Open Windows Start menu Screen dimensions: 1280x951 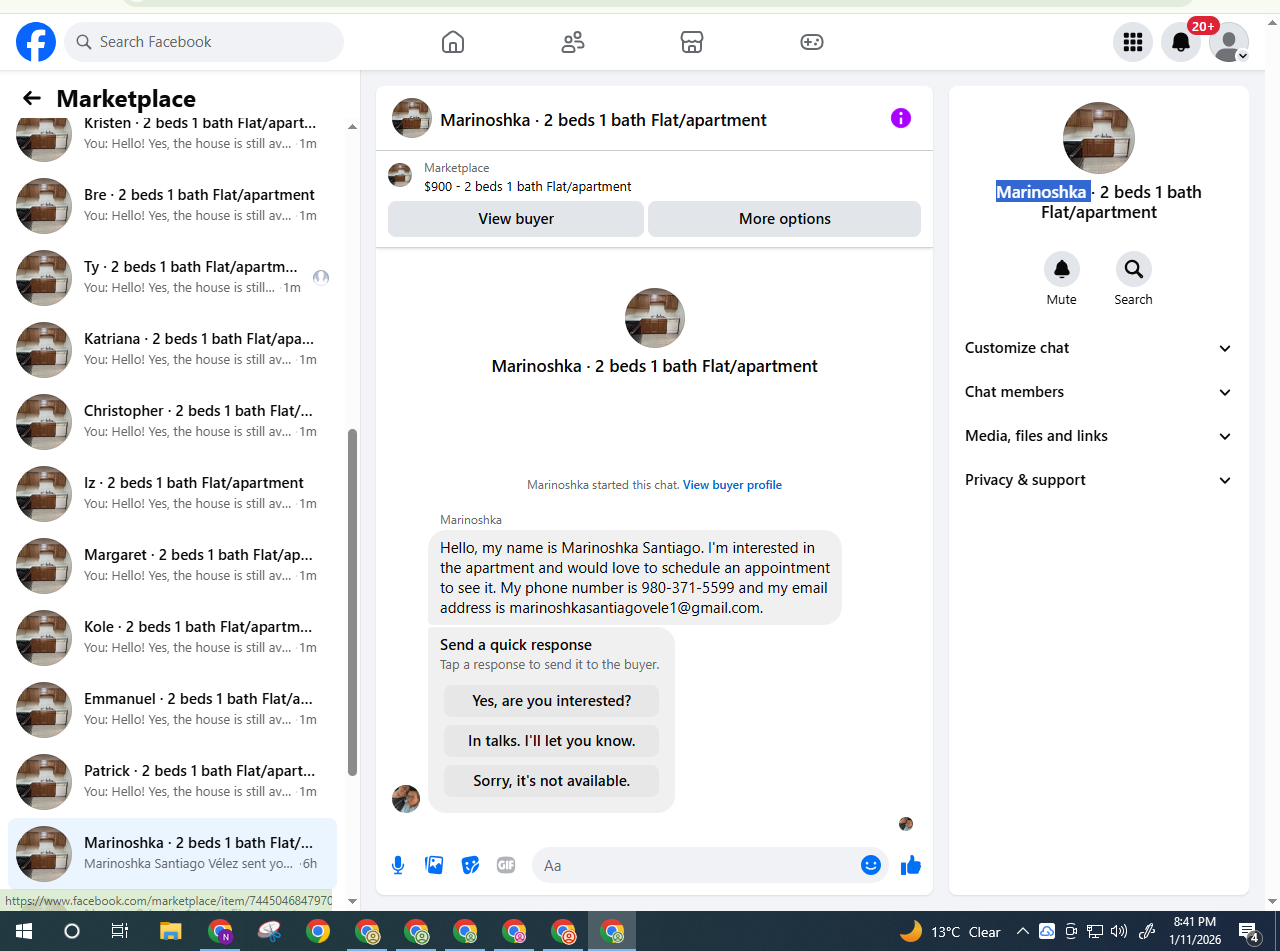[24, 931]
